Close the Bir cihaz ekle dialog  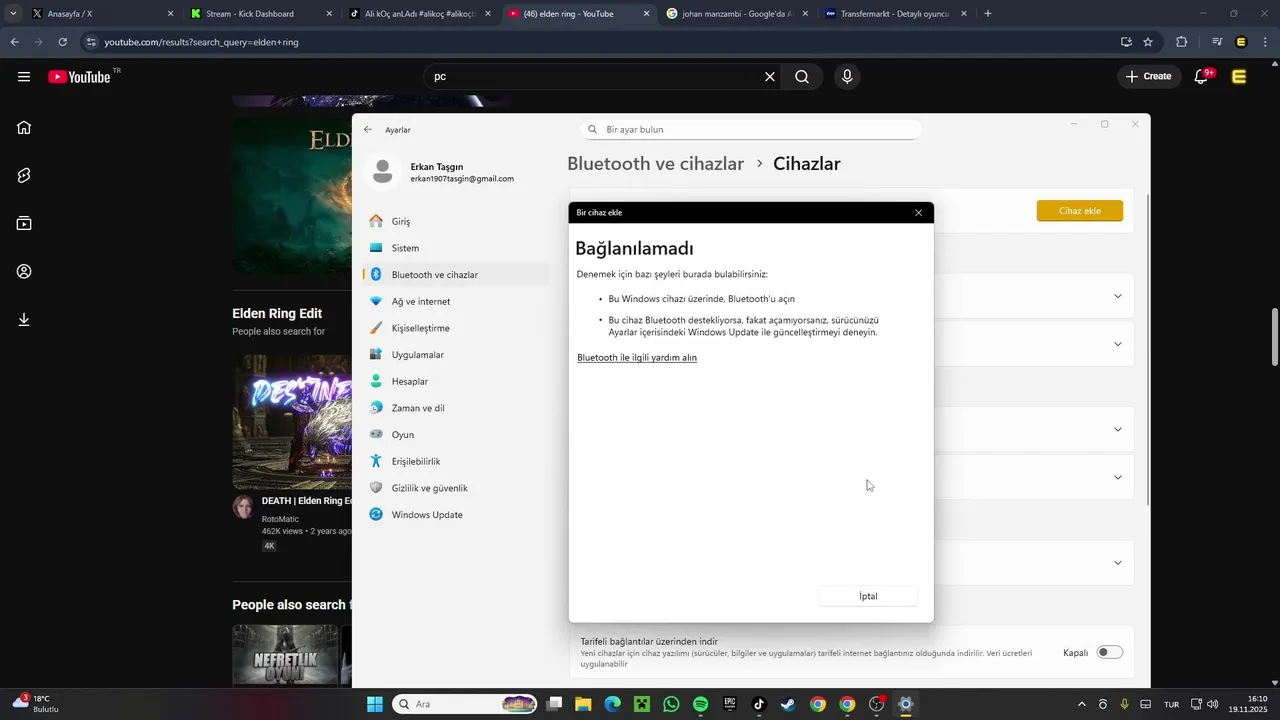918,212
